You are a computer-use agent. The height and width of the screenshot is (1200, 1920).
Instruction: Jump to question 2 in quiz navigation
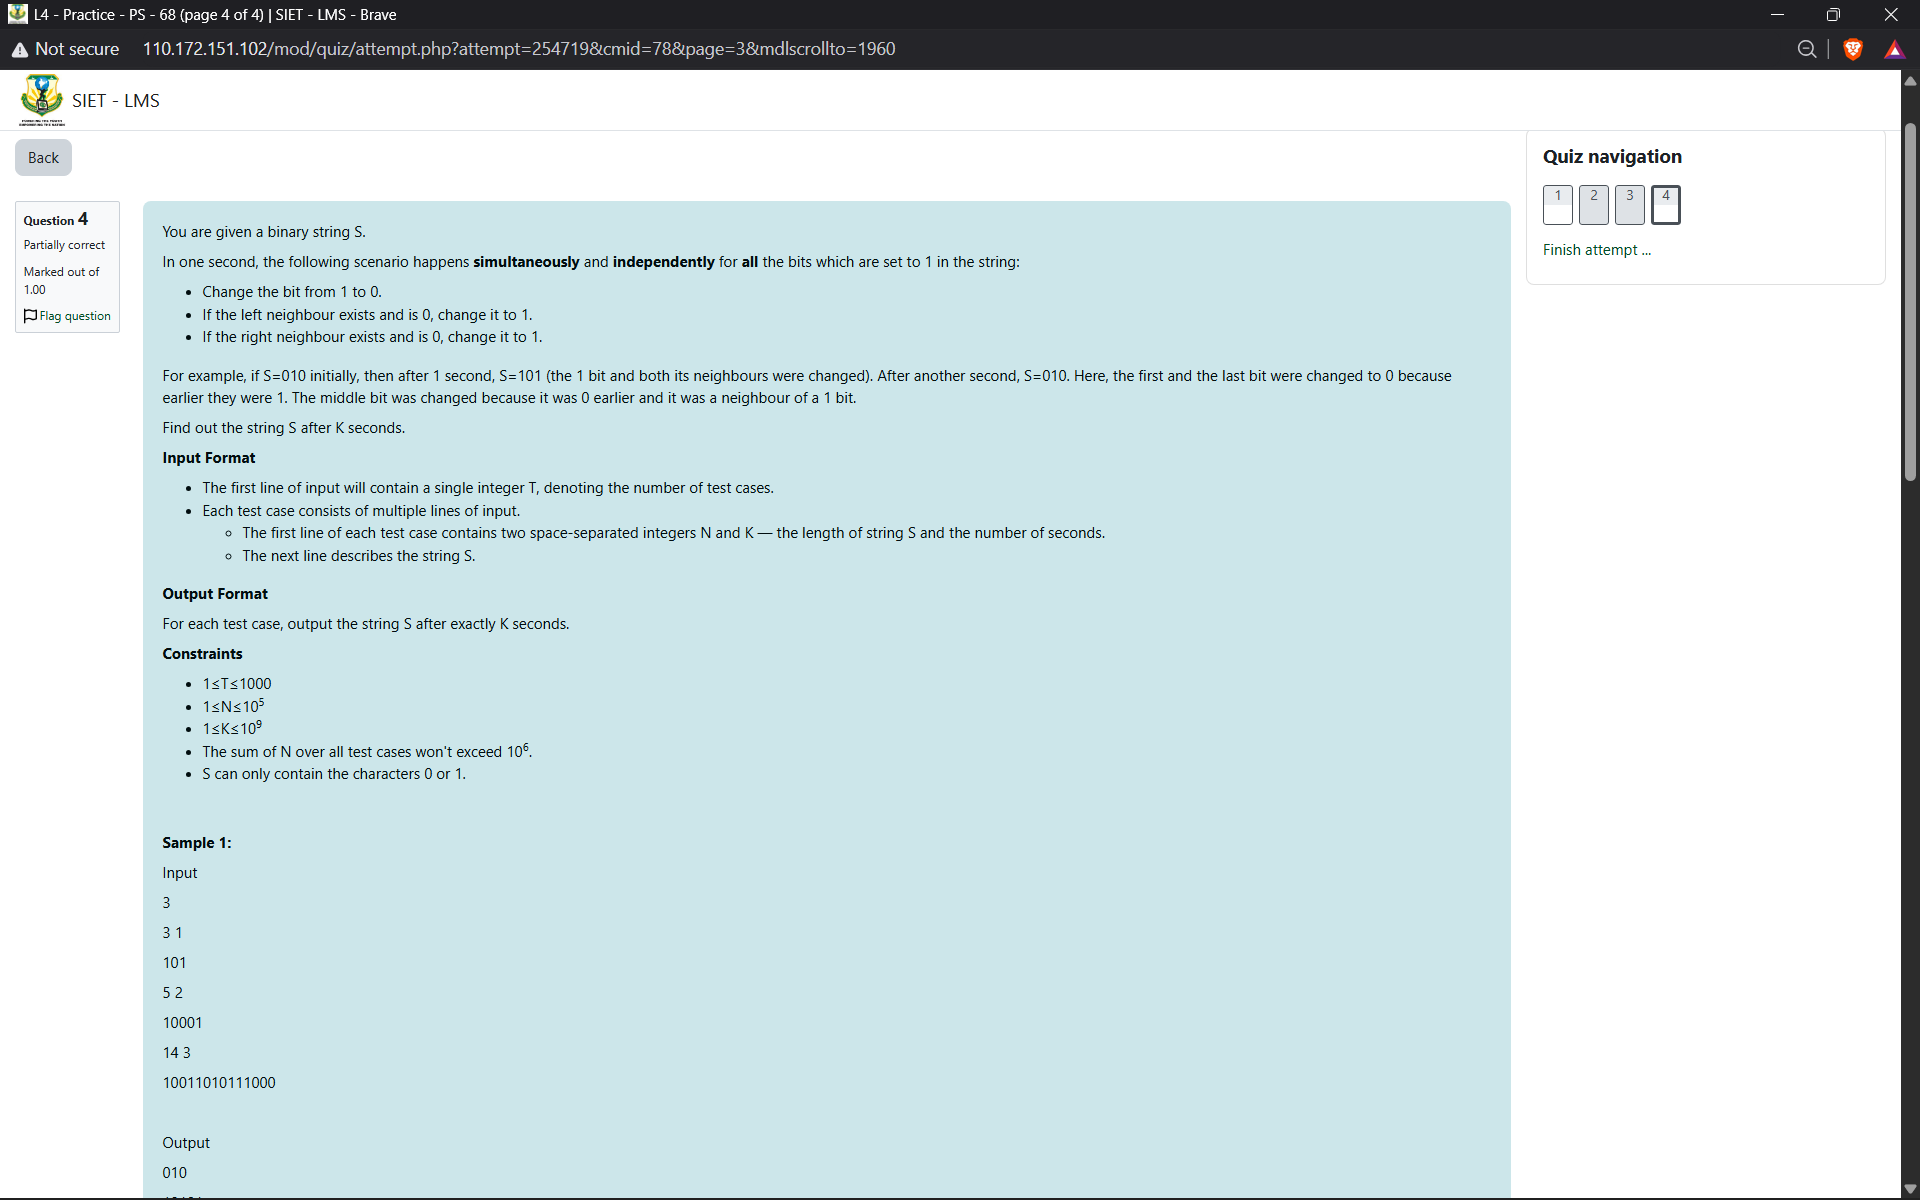coord(1593,204)
